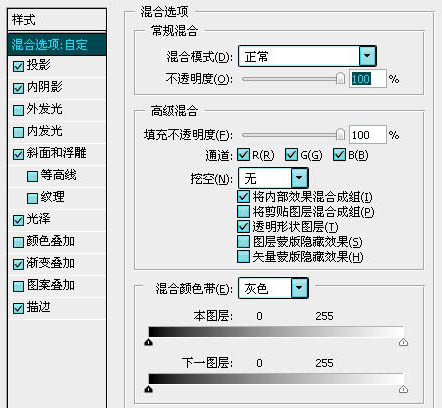Click 本图层 black point slider triangle
Screen dimensions: 442x408
point(149,342)
